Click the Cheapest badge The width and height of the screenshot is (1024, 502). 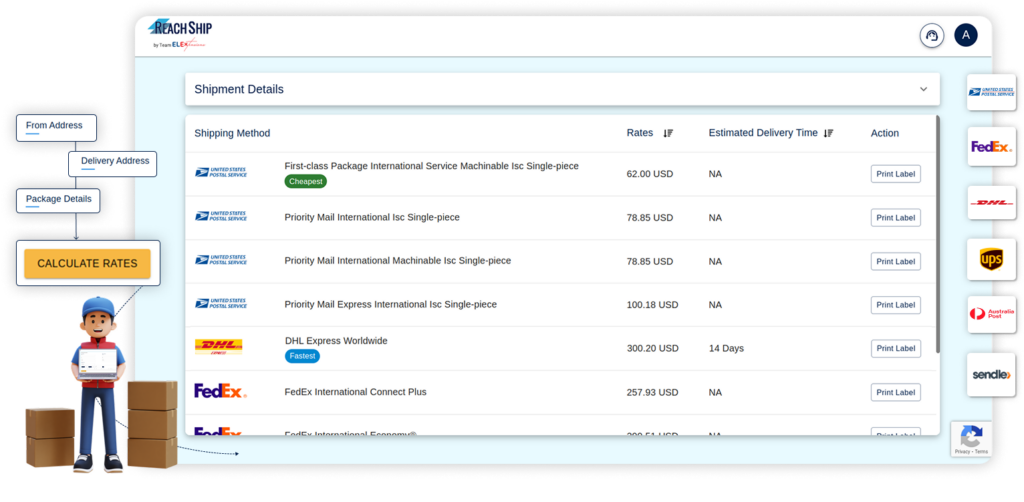306,181
